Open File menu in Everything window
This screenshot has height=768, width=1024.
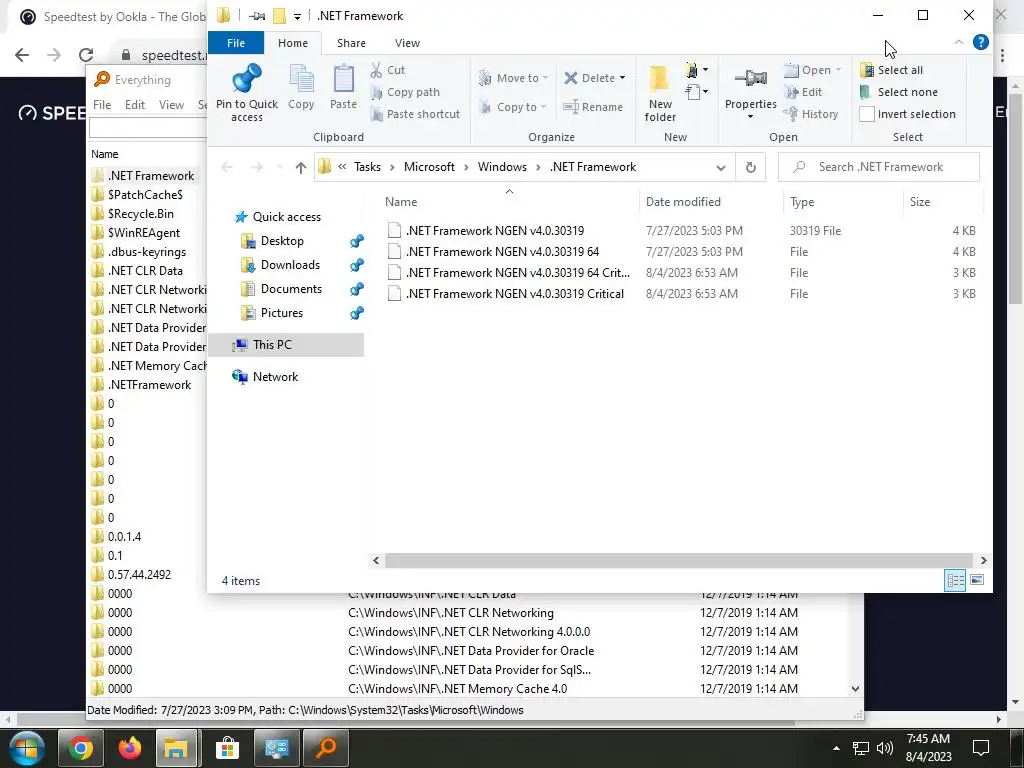(x=102, y=104)
